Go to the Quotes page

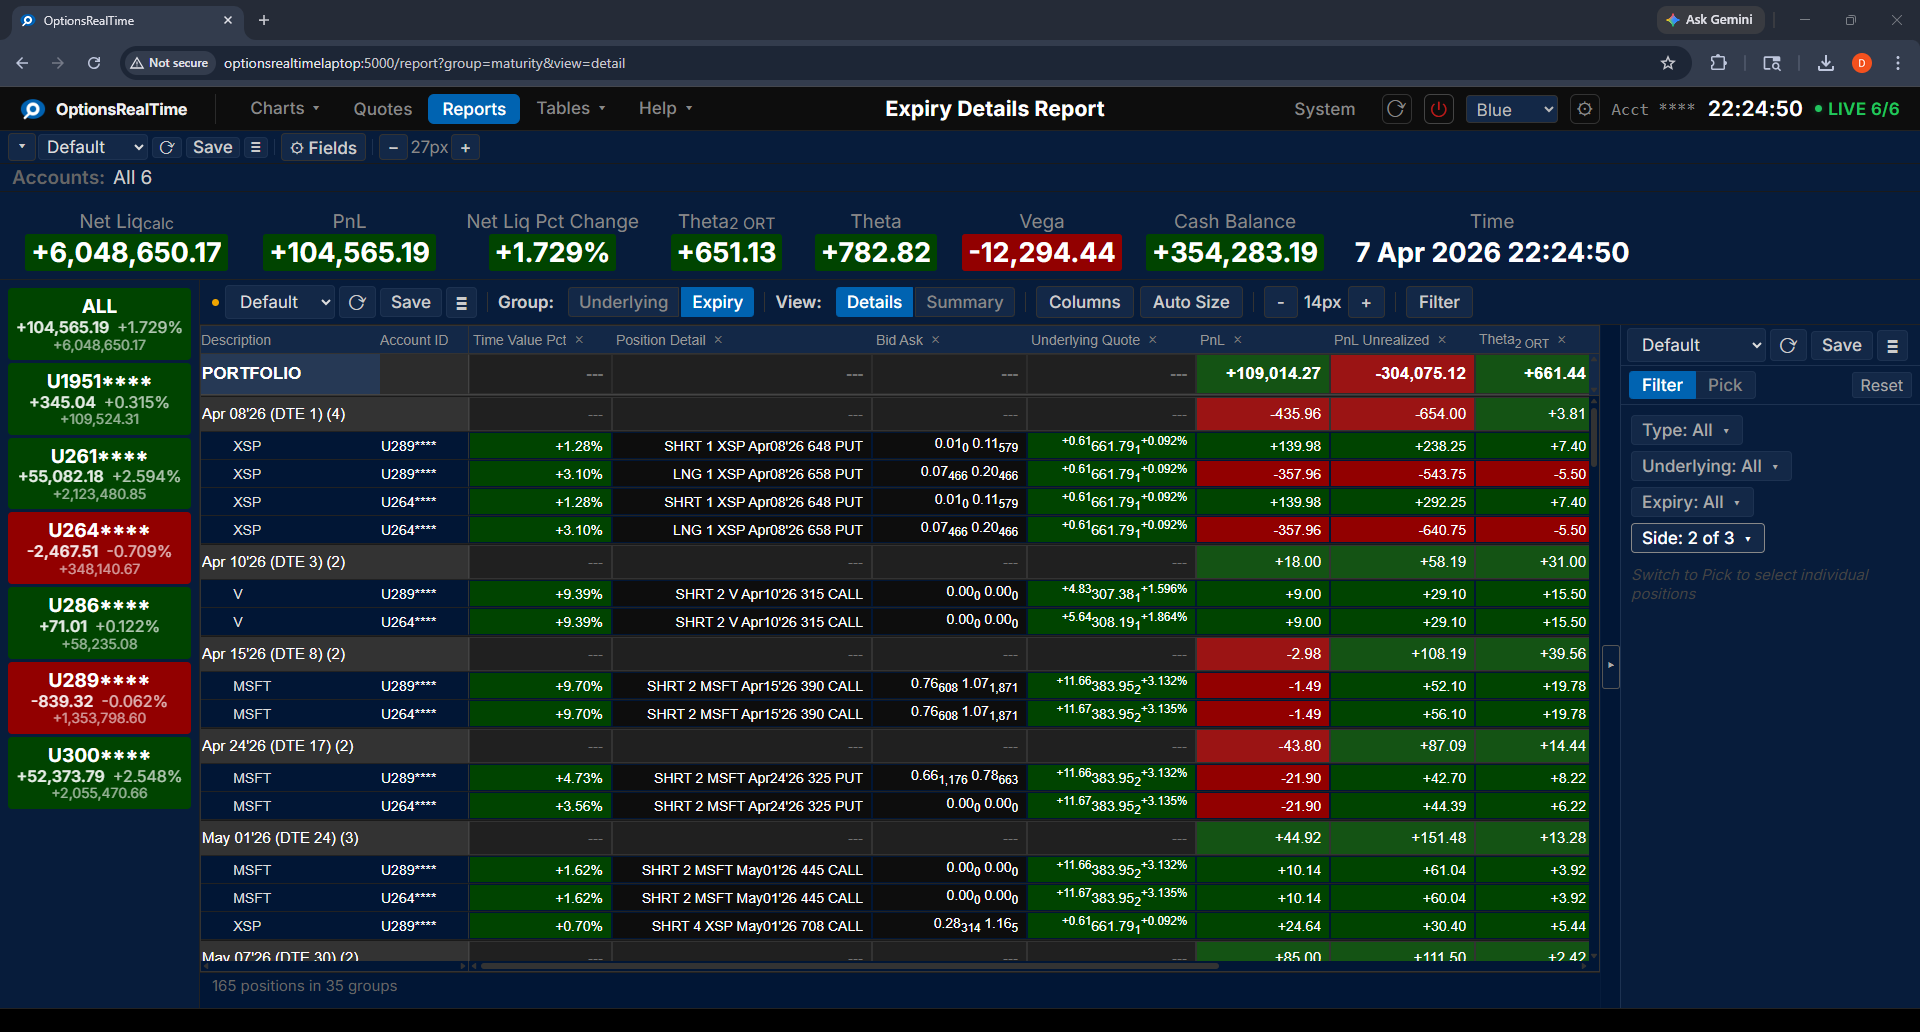point(382,109)
